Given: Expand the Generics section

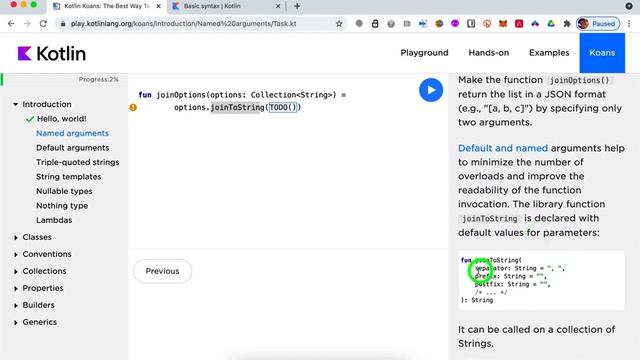Looking at the screenshot, I should (16, 322).
